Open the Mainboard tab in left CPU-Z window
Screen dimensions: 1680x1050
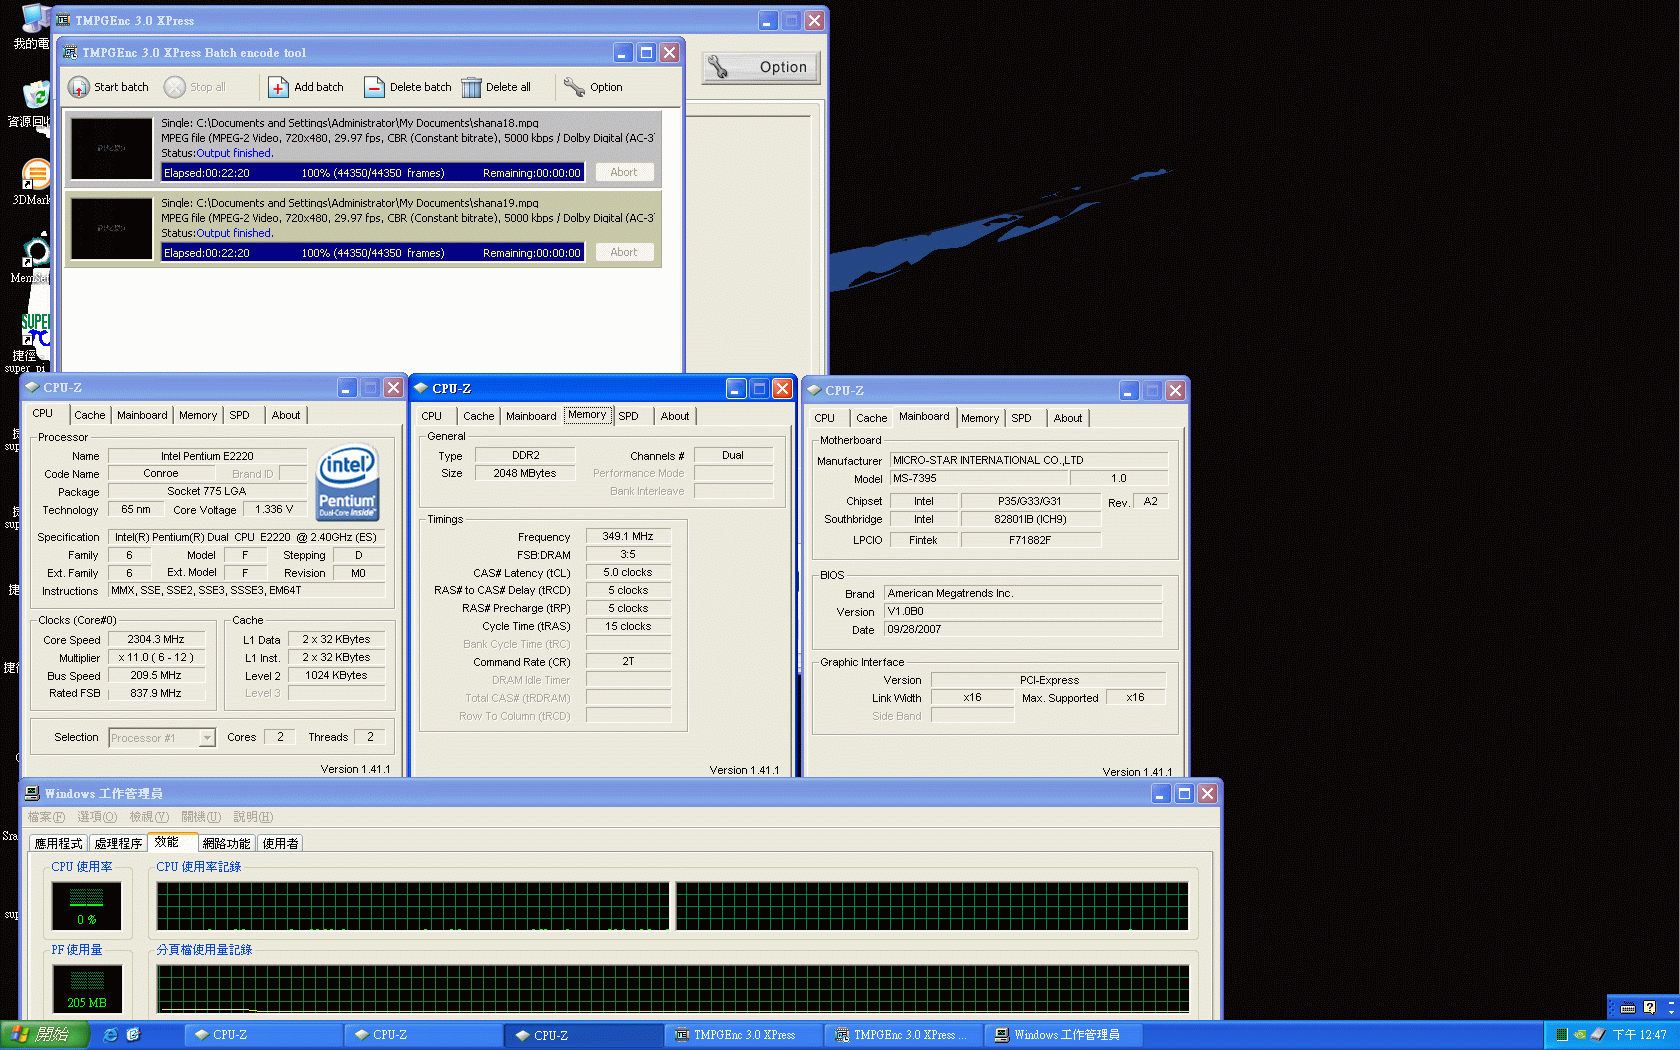(142, 415)
